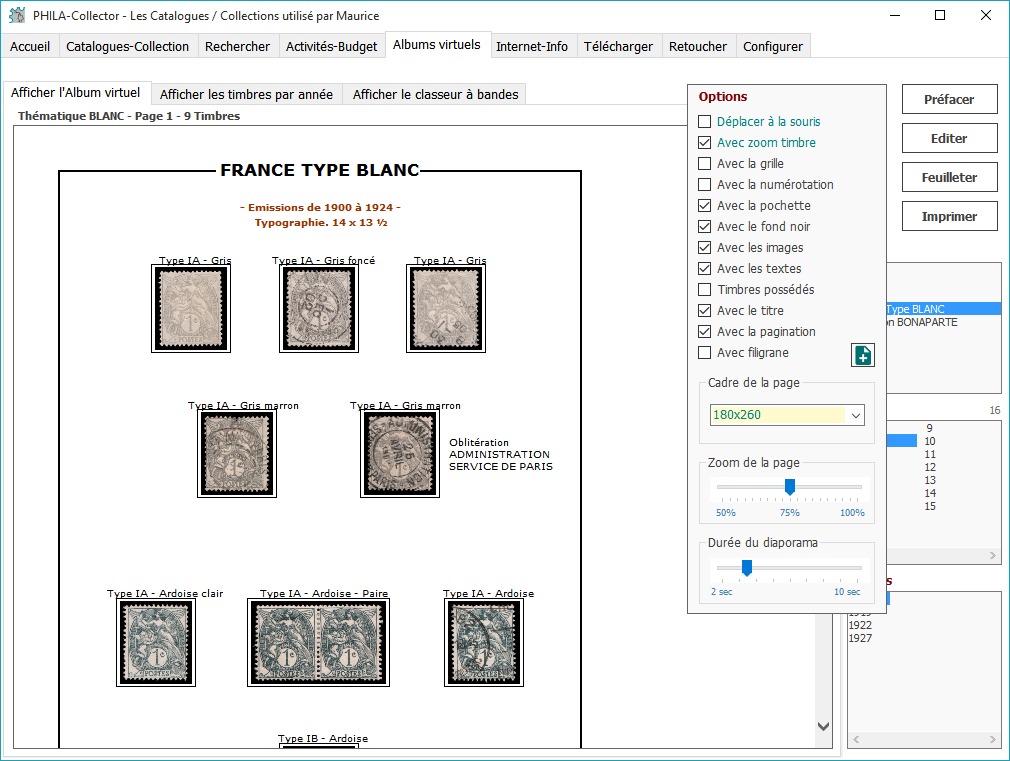This screenshot has height=761, width=1010.
Task: Check the Timbres possédés box
Action: 705,290
